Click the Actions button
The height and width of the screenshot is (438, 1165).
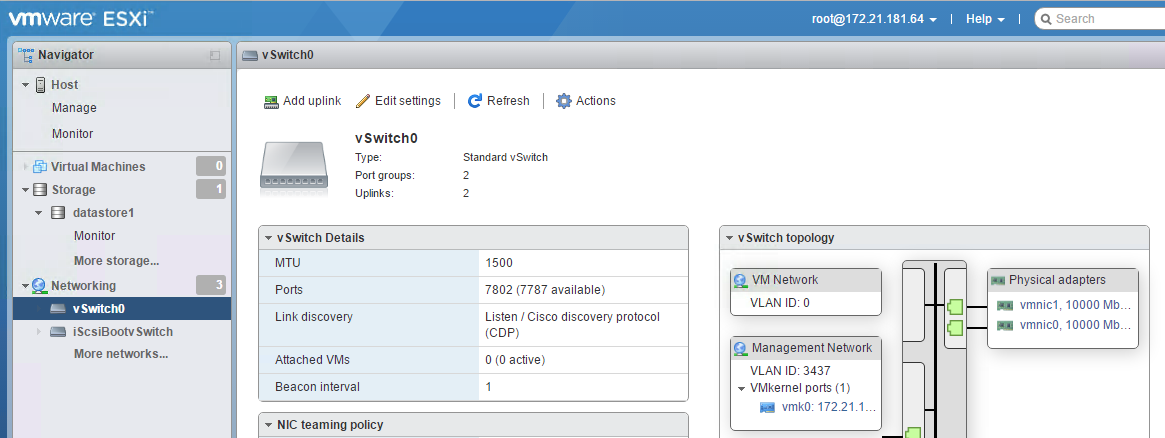pos(586,101)
